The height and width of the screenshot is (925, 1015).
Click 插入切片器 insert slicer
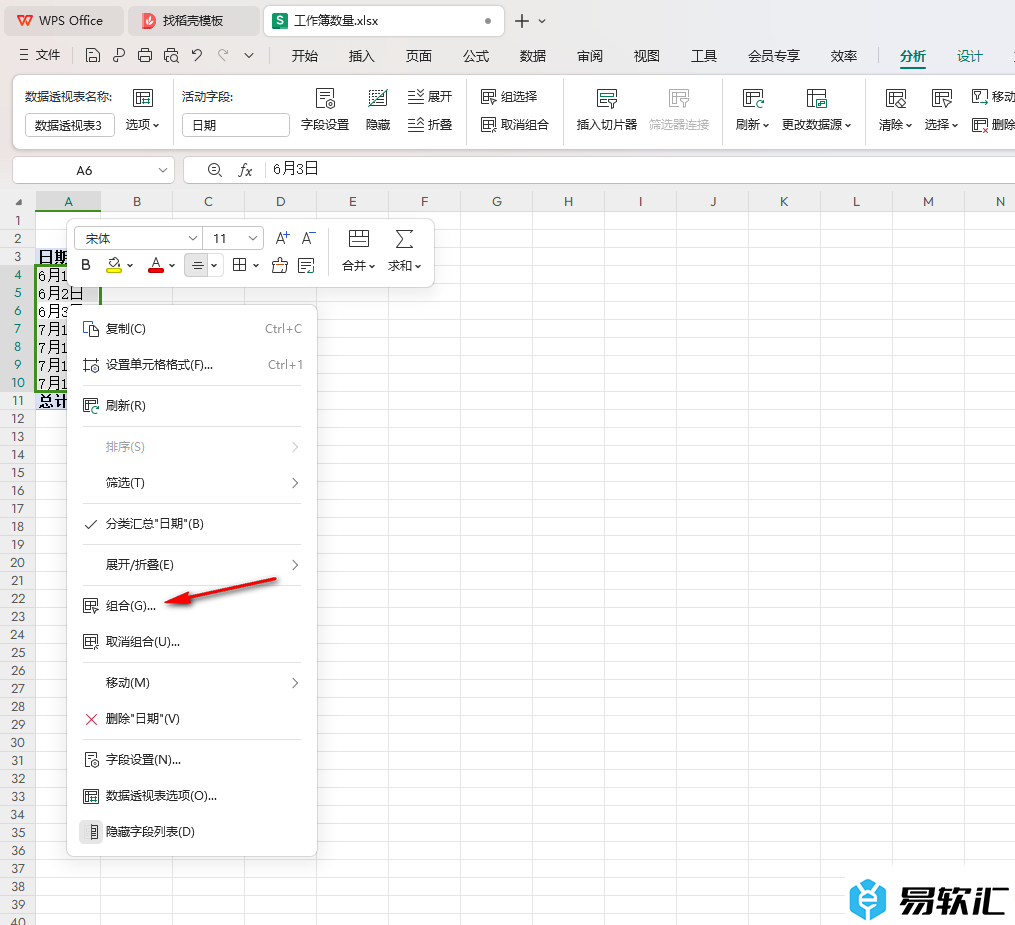607,109
